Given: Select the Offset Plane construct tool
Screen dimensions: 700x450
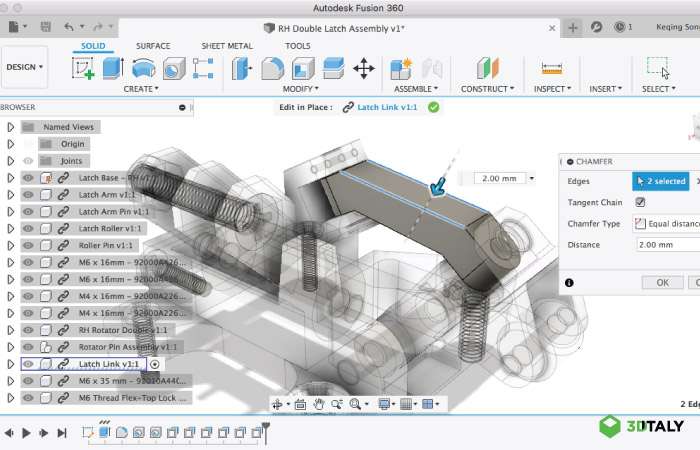Looking at the screenshot, I should pos(488,68).
